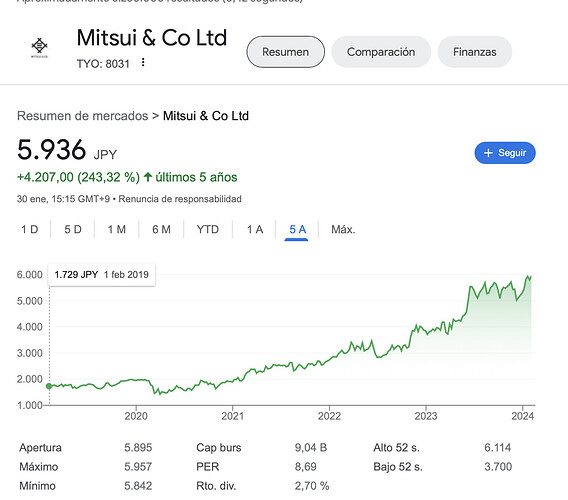Click the +4.207,00 (243,32 %) change text
568x500 pixels.
(x=78, y=177)
